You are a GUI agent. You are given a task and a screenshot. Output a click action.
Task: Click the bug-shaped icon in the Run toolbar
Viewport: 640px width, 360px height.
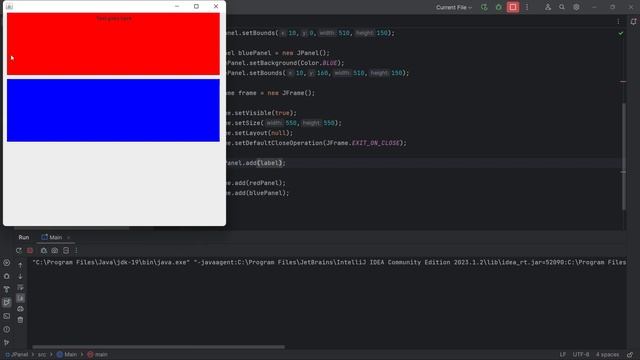click(44, 251)
